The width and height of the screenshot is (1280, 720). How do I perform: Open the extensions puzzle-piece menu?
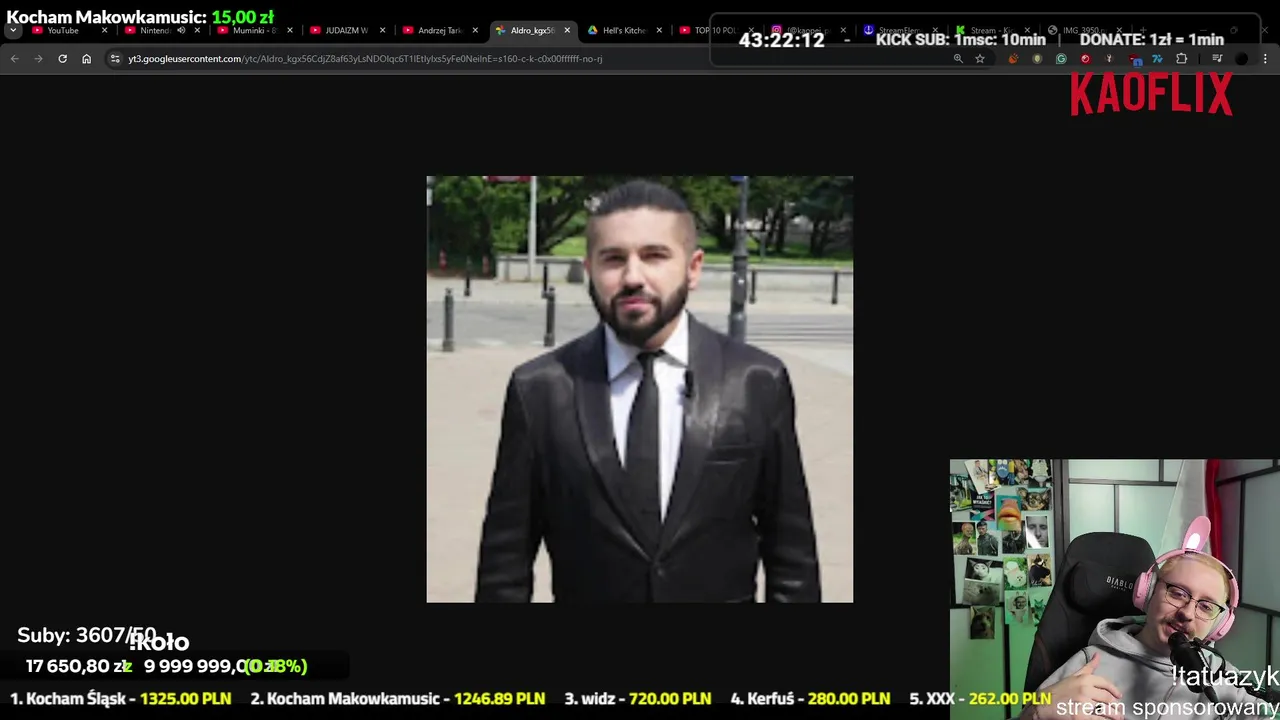pyautogui.click(x=1181, y=59)
